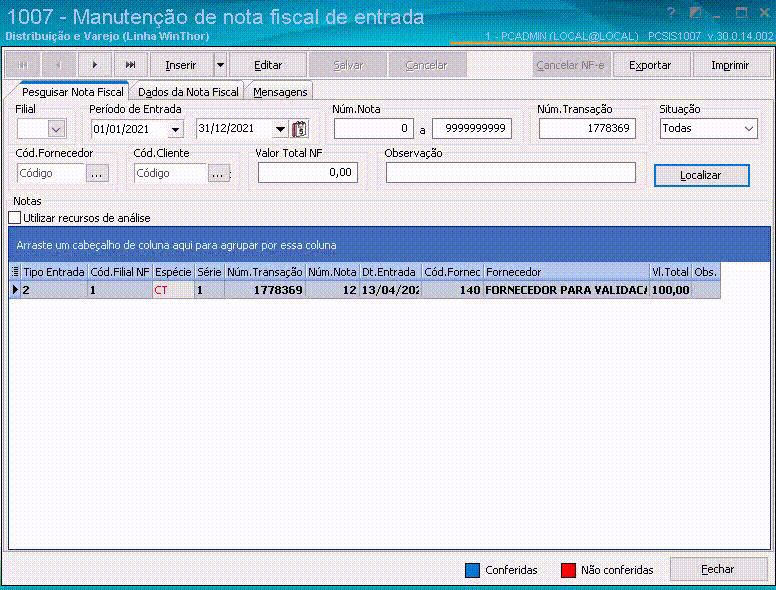Go to previous record navigation icon
Image resolution: width=776 pixels, height=590 pixels.
coord(59,65)
